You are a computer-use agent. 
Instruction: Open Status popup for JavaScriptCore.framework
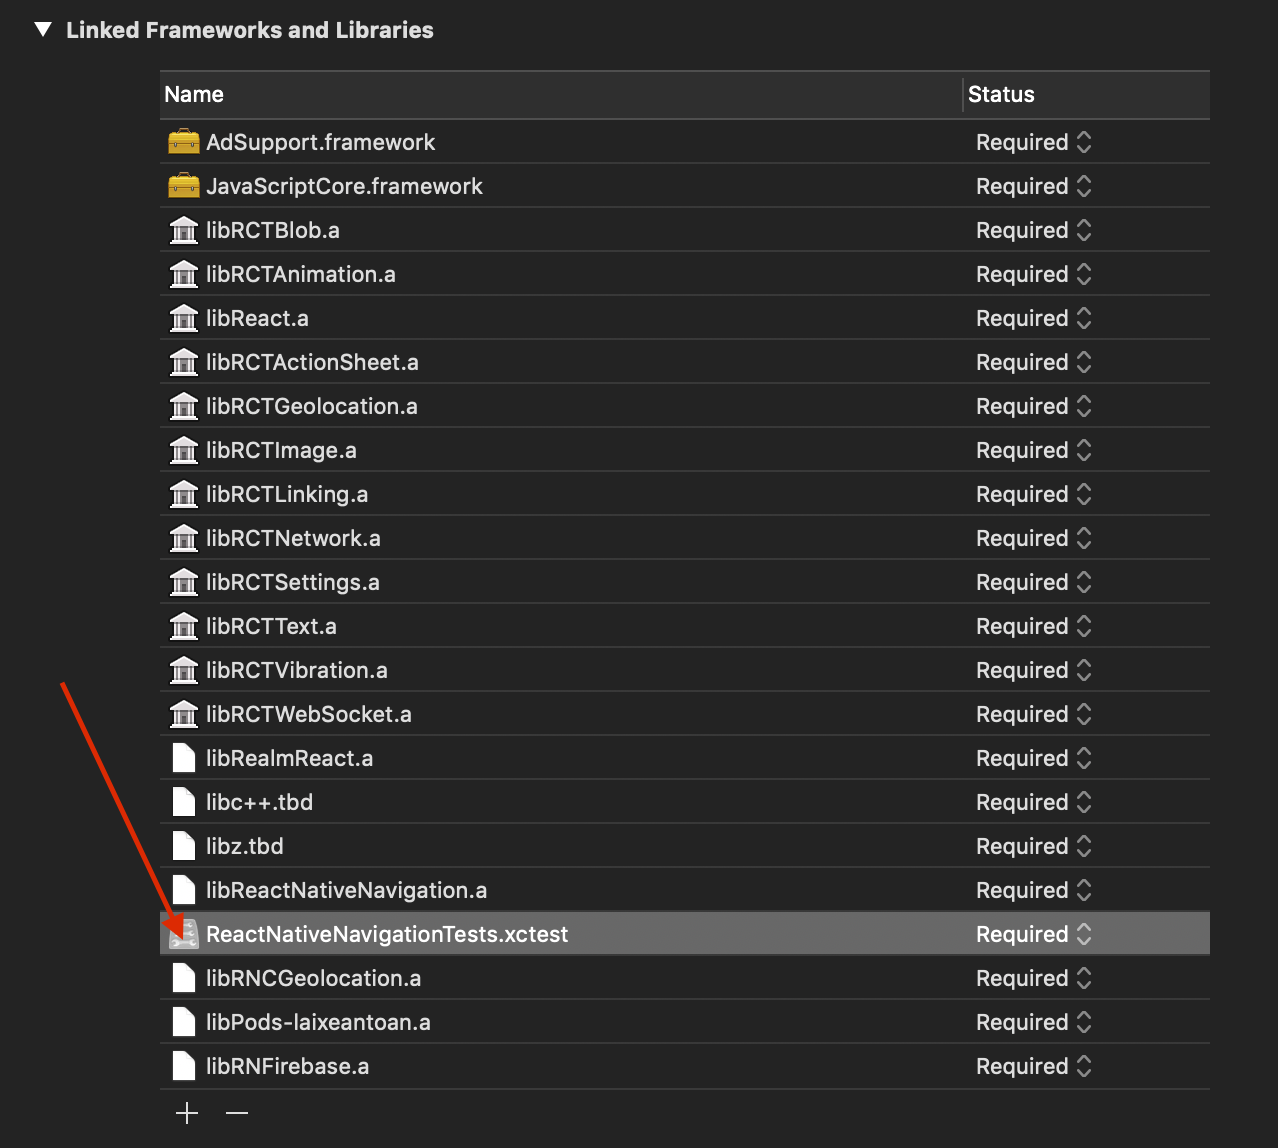(1034, 186)
